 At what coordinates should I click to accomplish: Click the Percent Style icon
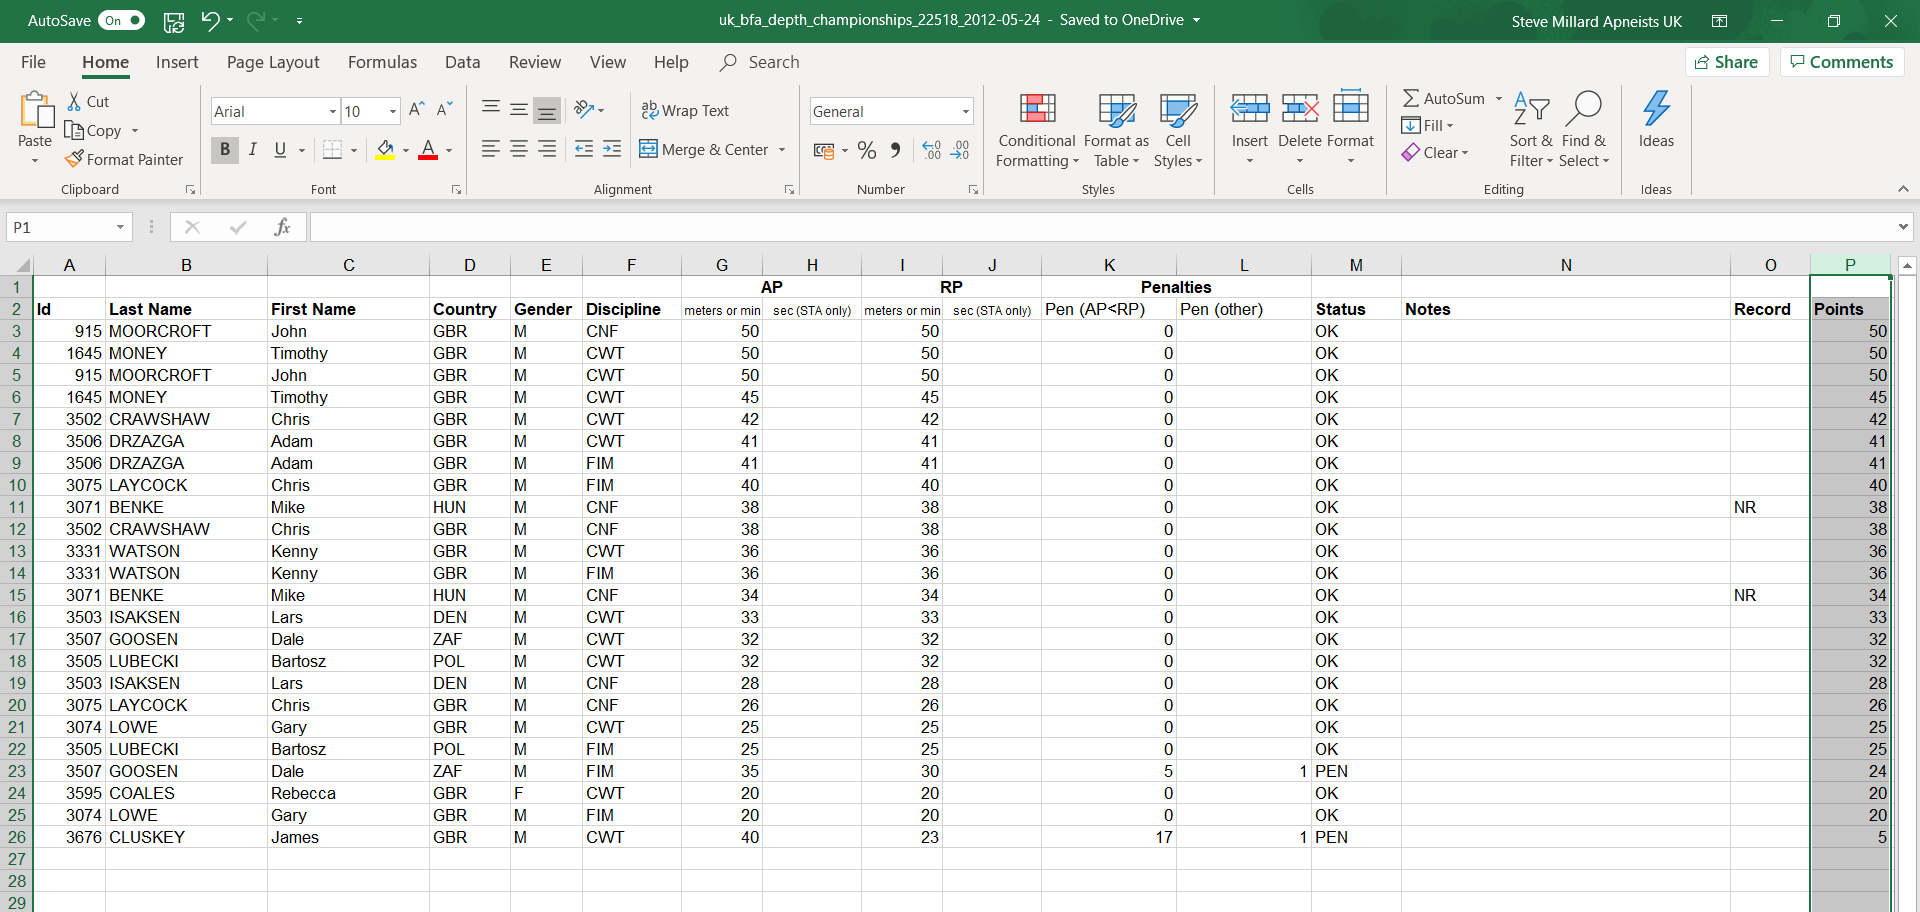pyautogui.click(x=867, y=150)
